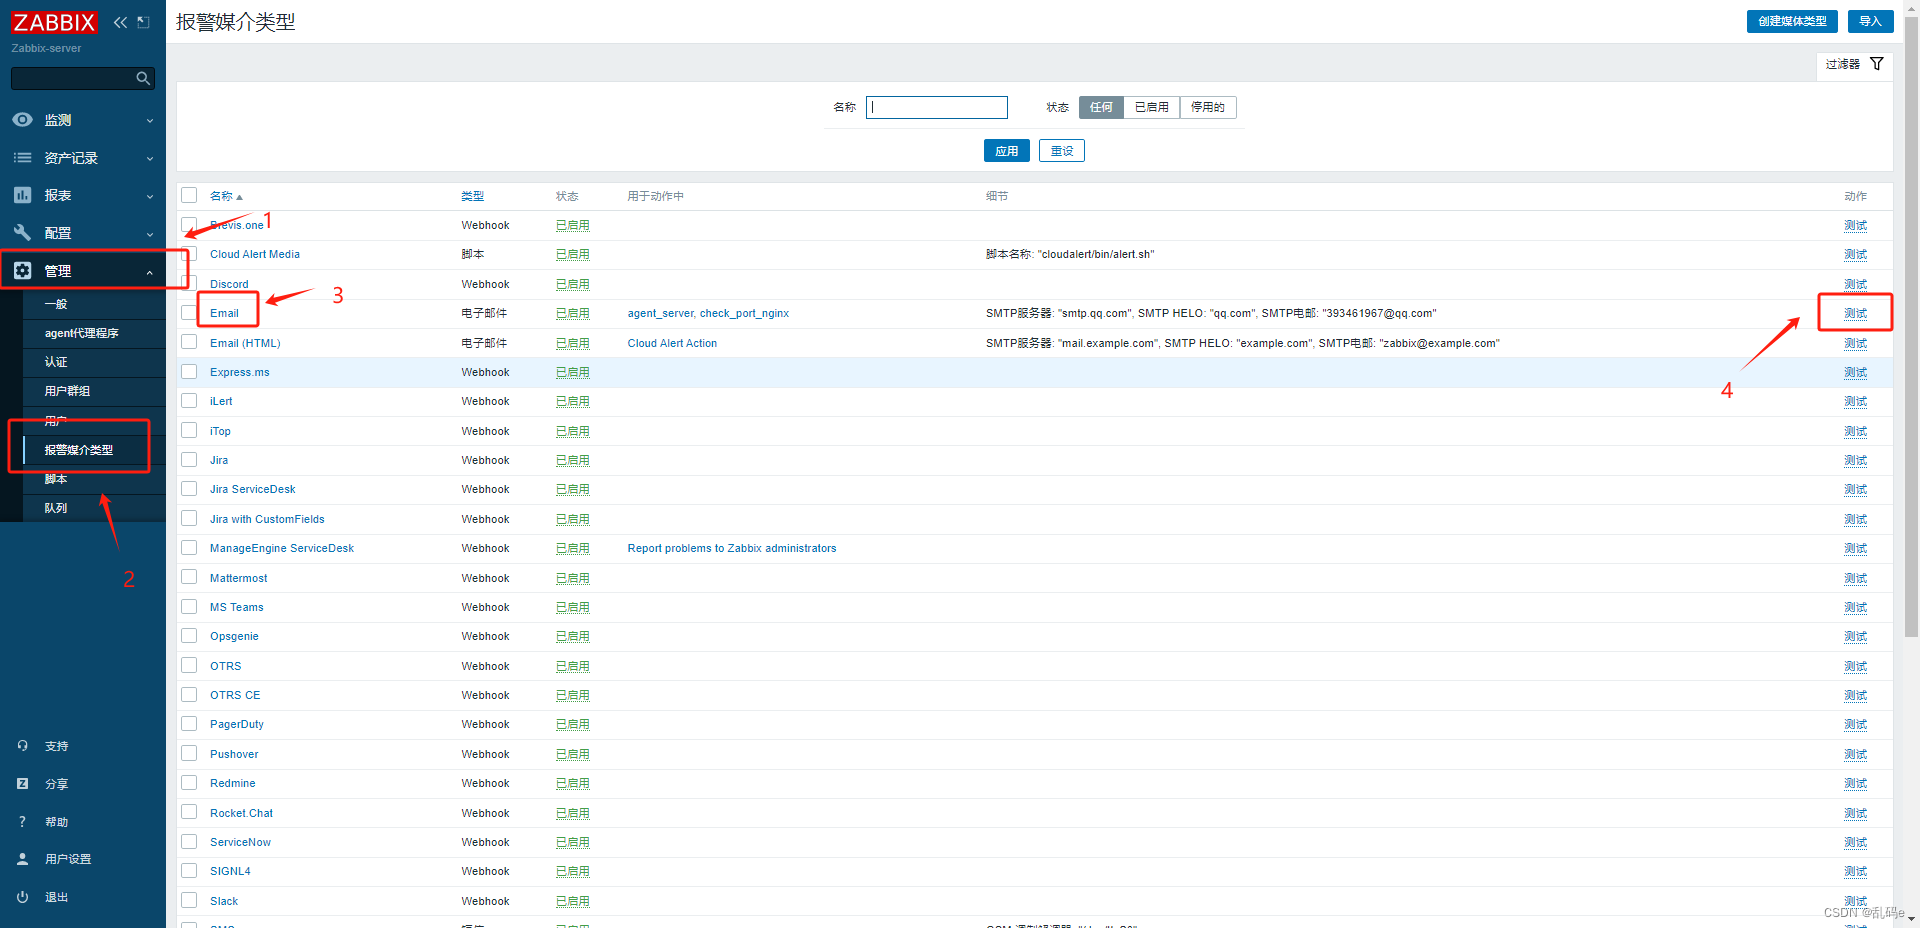Click 测试 link for Email row
Viewport: 1920px width, 928px height.
pos(1855,313)
